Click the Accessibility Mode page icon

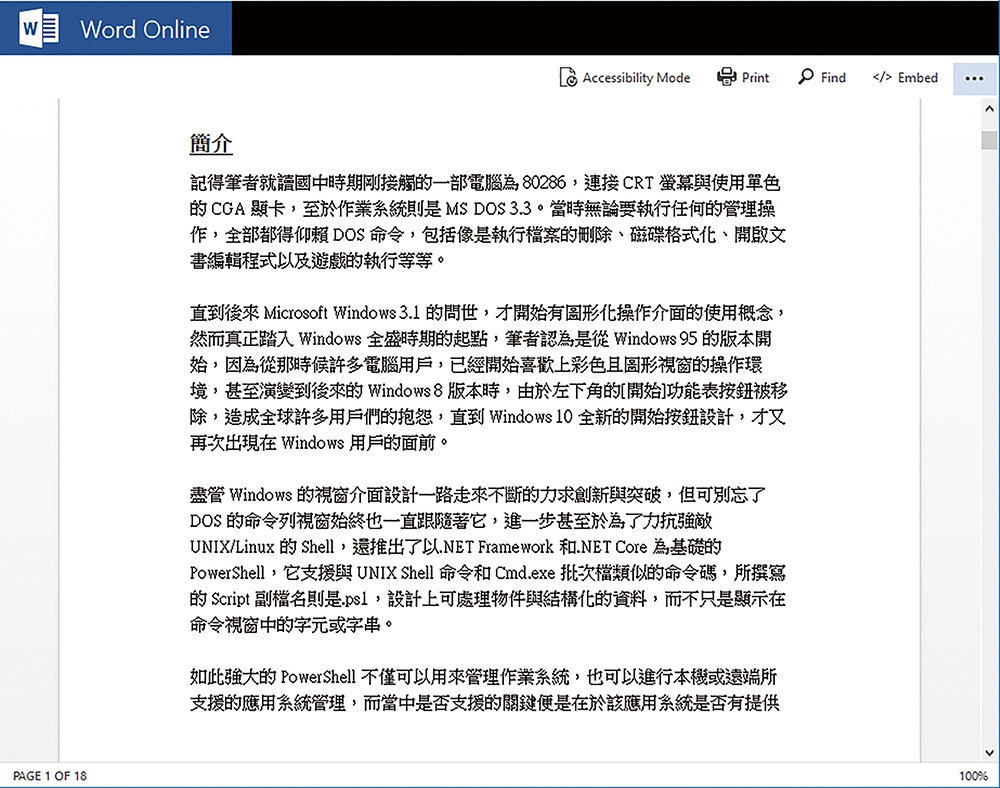[x=568, y=78]
